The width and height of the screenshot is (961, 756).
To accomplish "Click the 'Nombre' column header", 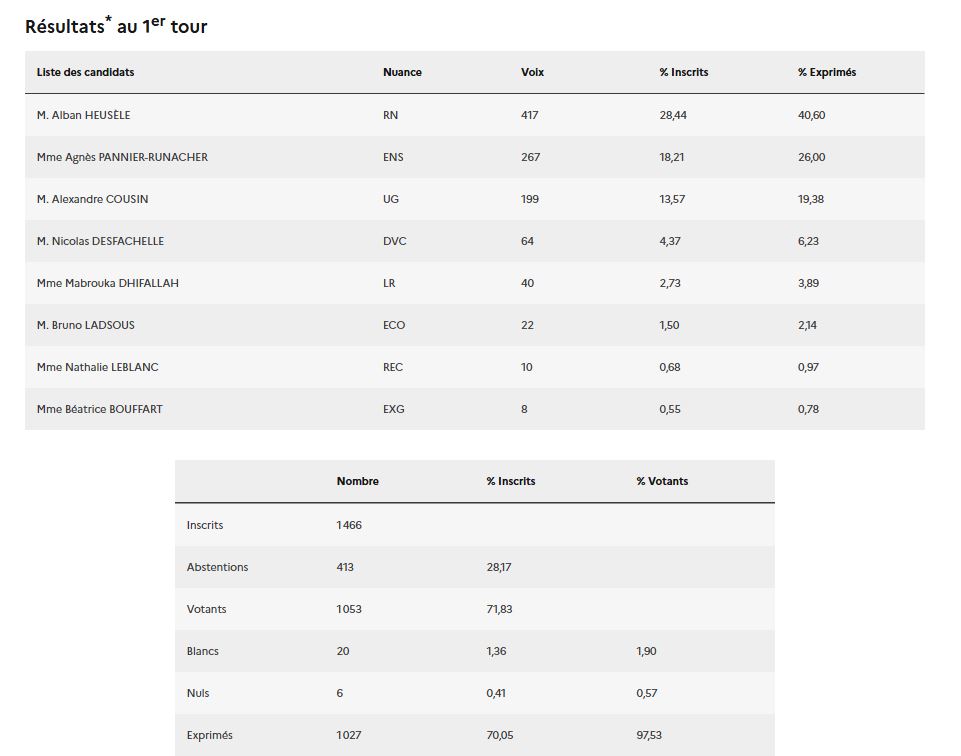I will click(x=358, y=481).
